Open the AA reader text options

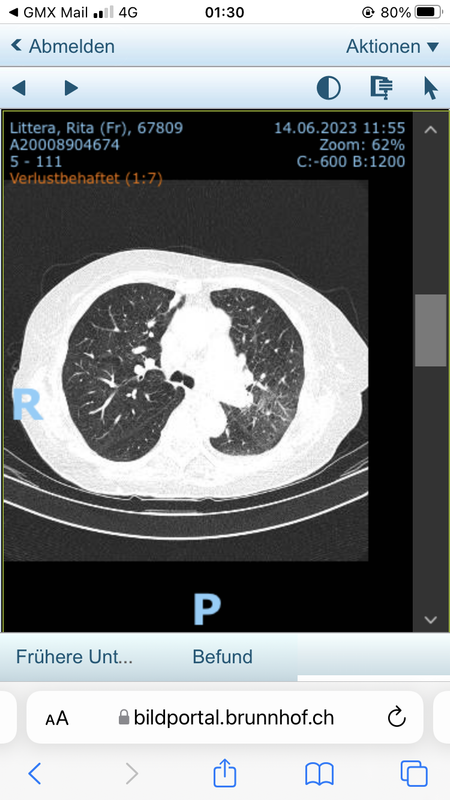point(57,718)
